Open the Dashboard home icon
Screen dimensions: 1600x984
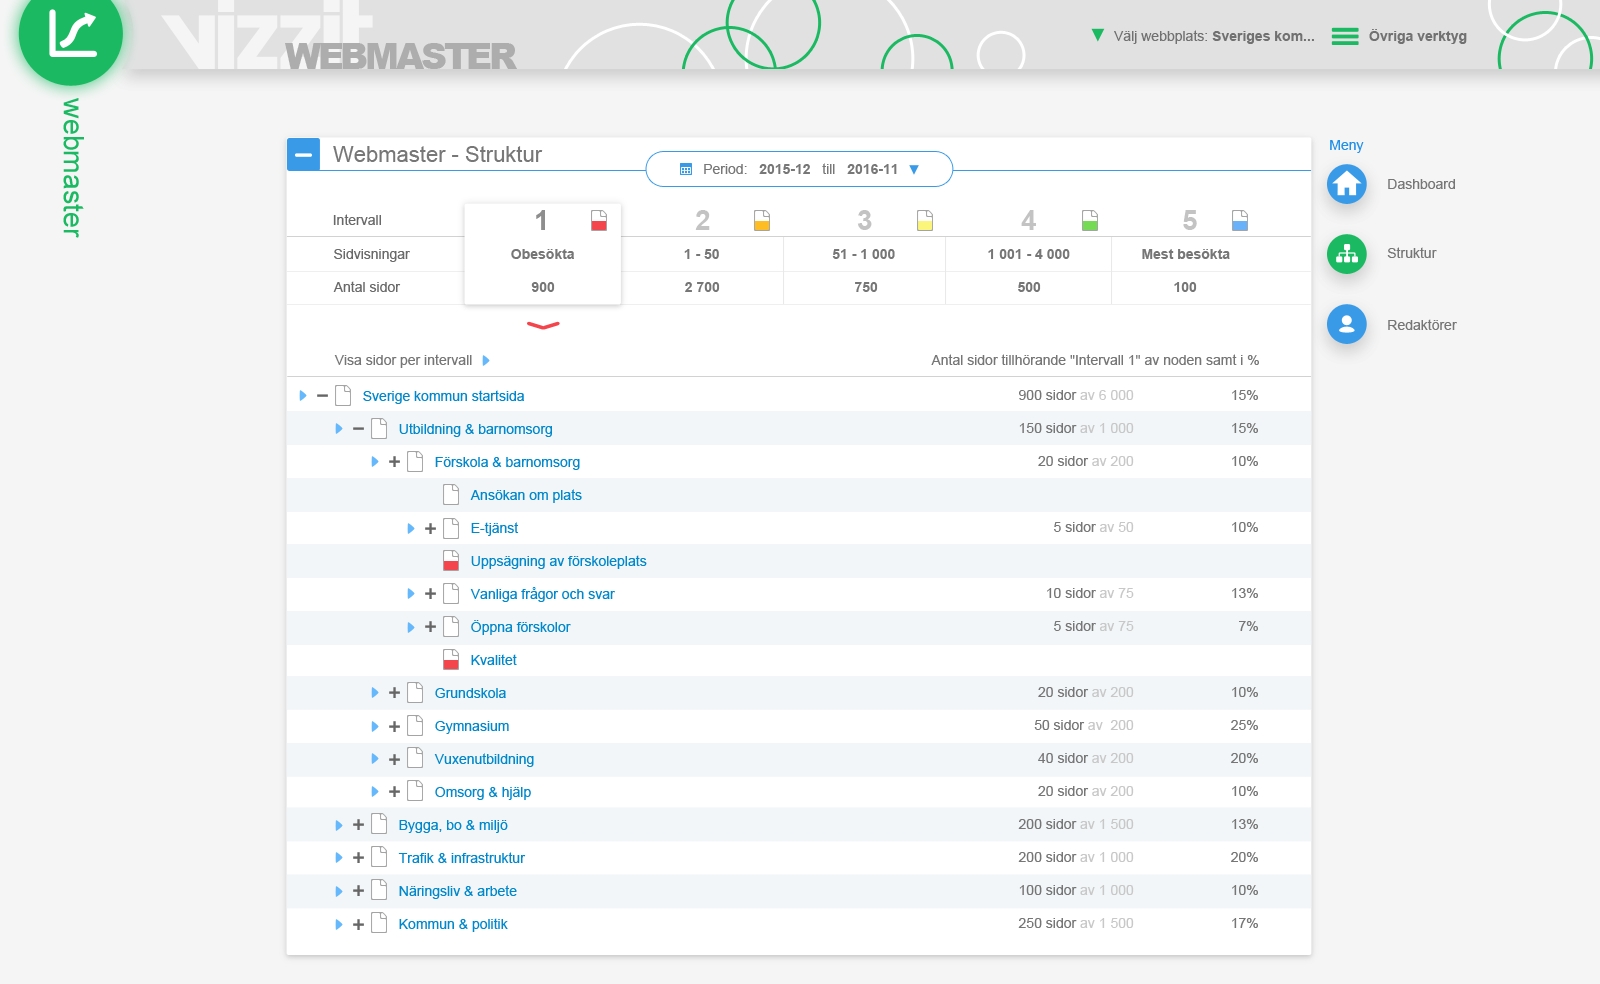click(1347, 184)
